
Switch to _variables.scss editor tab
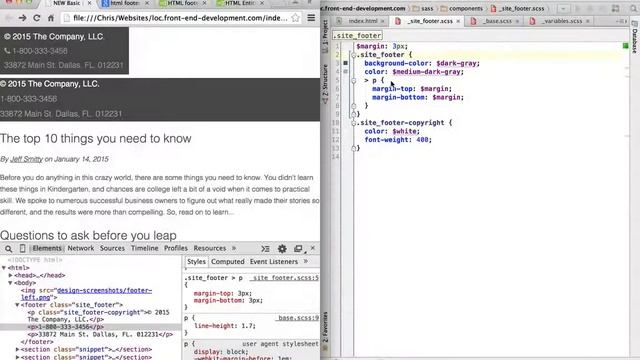pos(562,21)
